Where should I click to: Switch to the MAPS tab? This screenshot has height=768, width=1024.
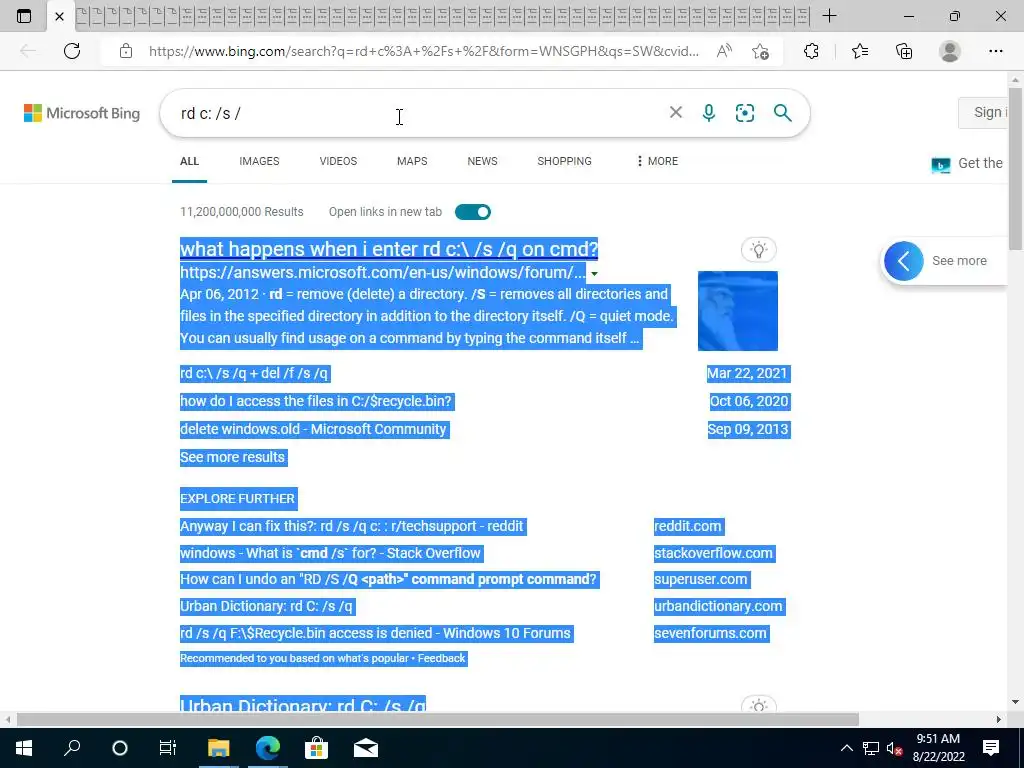pyautogui.click(x=412, y=161)
